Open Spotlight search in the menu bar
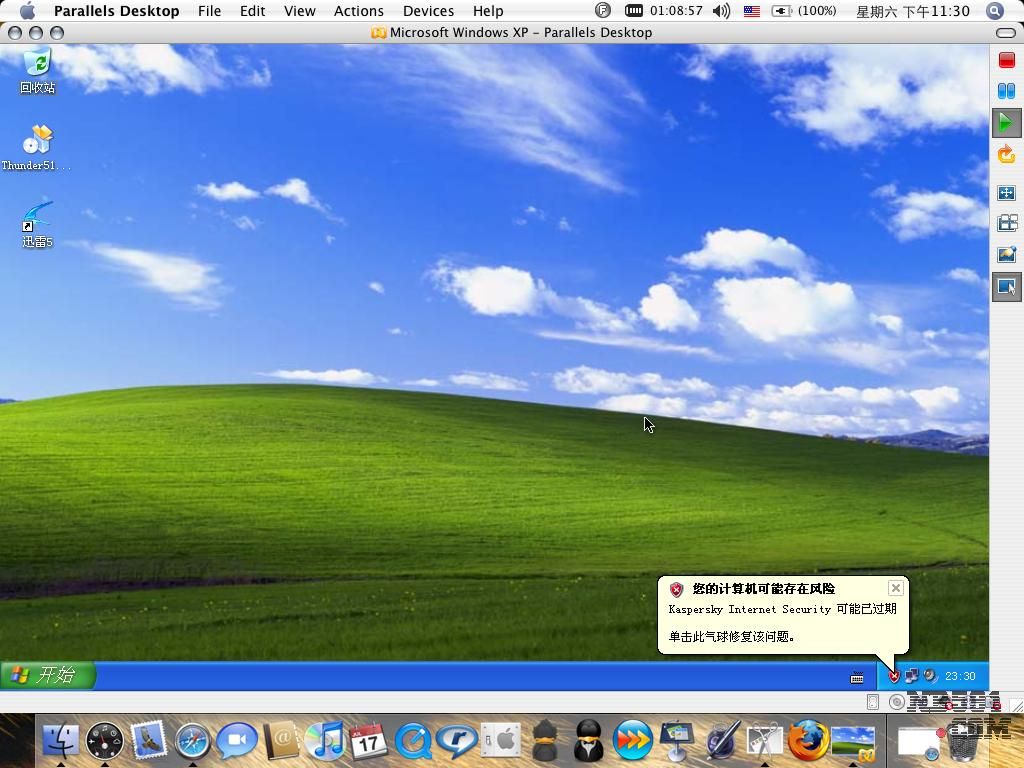 994,11
